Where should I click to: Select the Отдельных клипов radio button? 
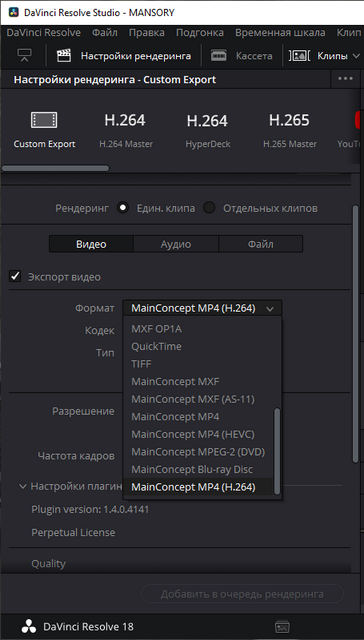pyautogui.click(x=209, y=208)
